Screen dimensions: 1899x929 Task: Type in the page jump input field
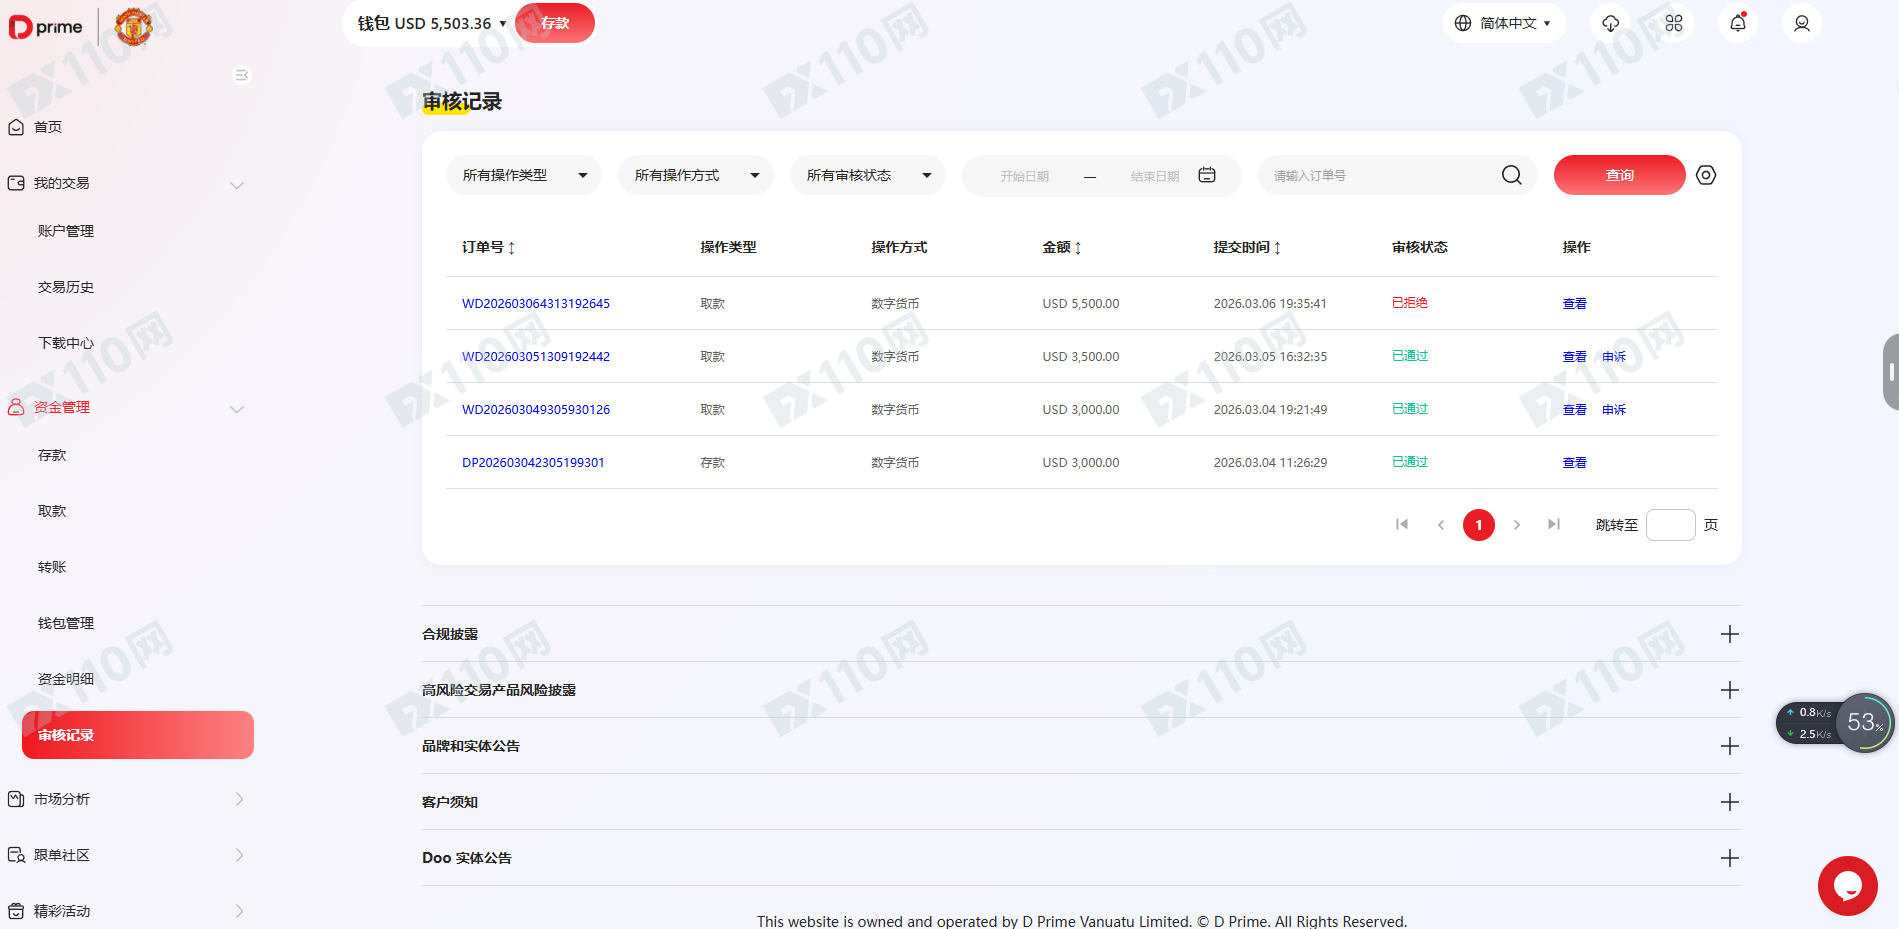click(x=1670, y=524)
